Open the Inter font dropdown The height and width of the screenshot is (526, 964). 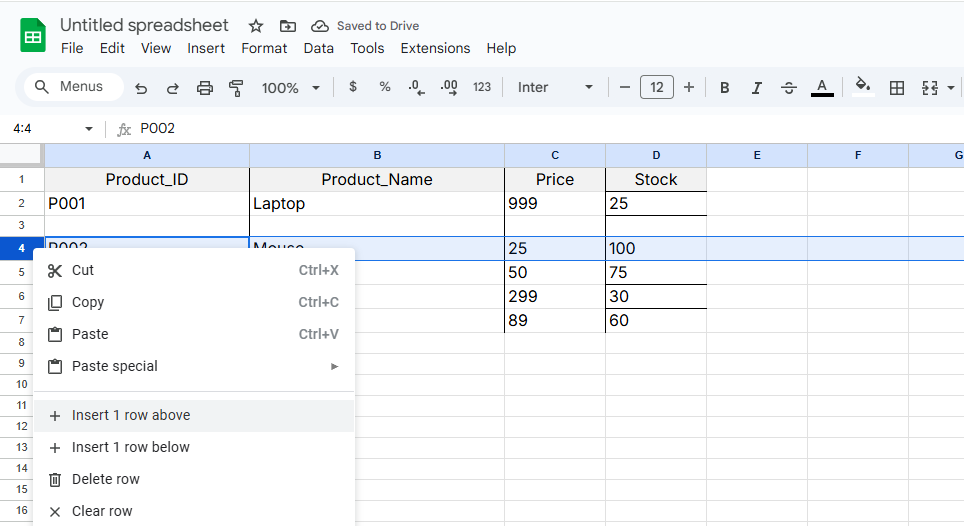click(555, 88)
